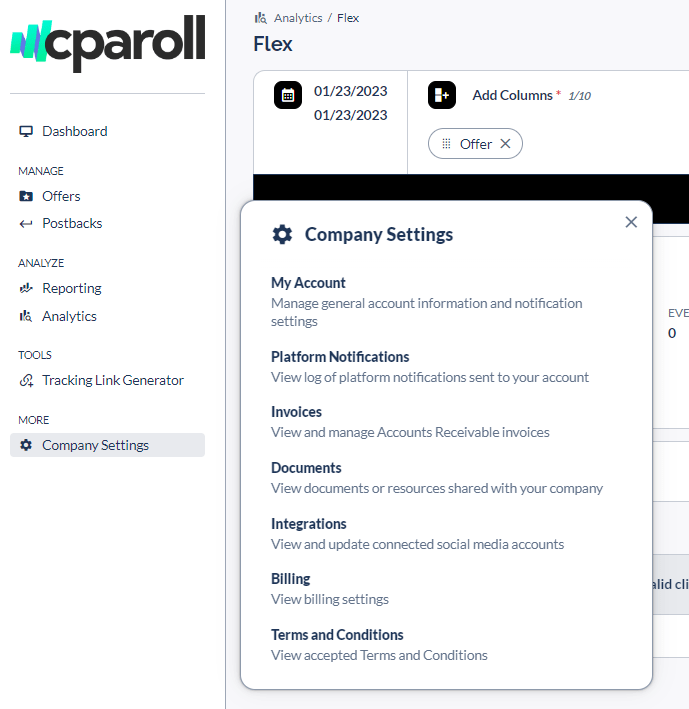This screenshot has height=709, width=689.
Task: Click the Offers star folder icon
Action: tap(26, 196)
